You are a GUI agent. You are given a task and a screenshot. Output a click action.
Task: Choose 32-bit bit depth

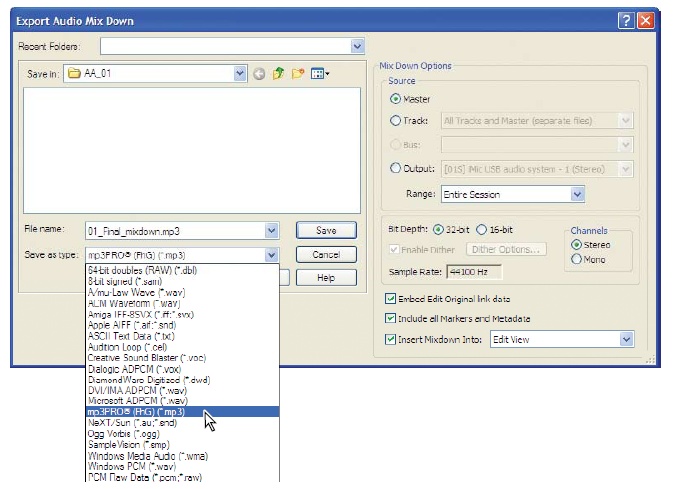[438, 230]
